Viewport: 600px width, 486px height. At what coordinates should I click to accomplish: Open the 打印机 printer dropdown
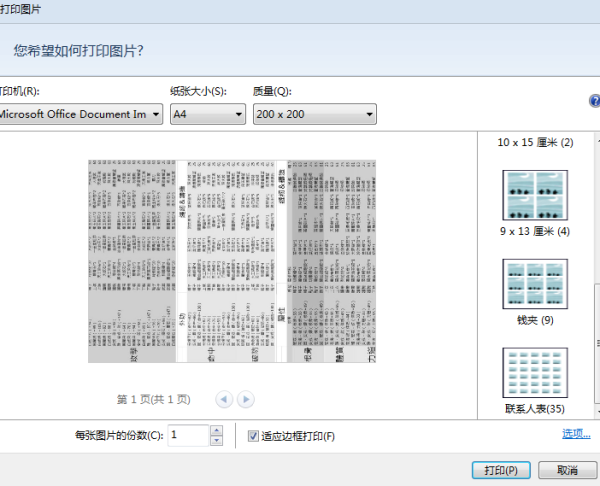[x=80, y=115]
